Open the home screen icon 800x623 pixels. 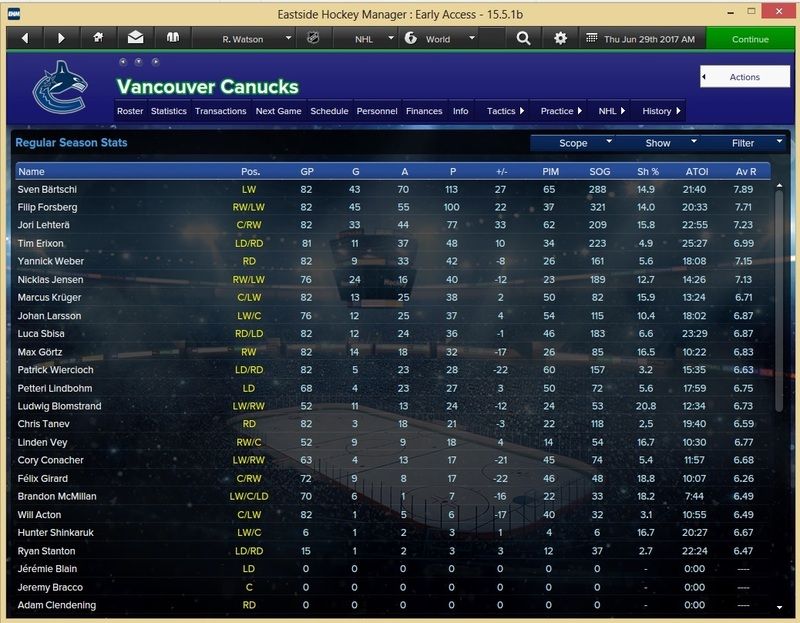click(98, 38)
